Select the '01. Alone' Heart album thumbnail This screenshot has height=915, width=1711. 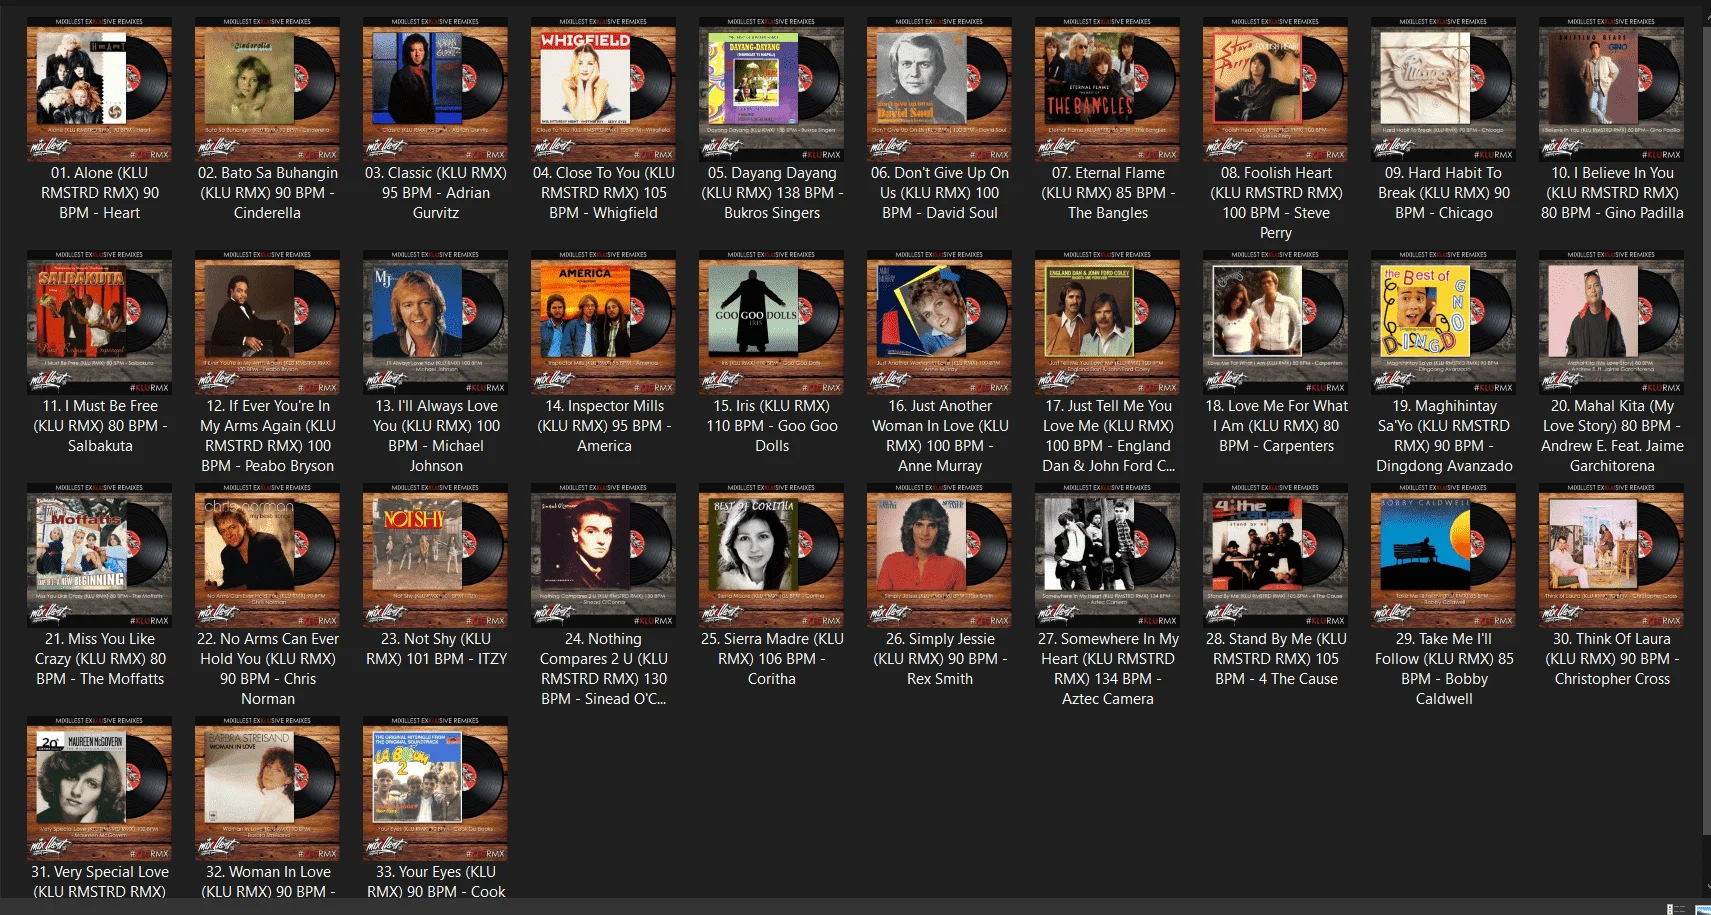[100, 89]
